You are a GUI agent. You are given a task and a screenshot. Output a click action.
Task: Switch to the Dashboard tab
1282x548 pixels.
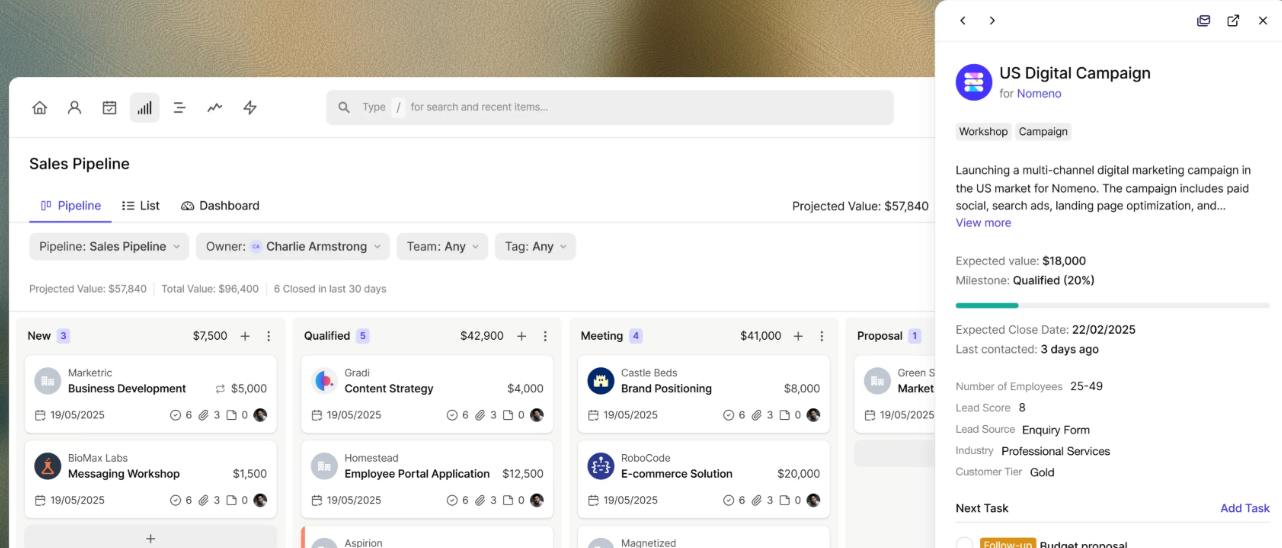pyautogui.click(x=220, y=206)
